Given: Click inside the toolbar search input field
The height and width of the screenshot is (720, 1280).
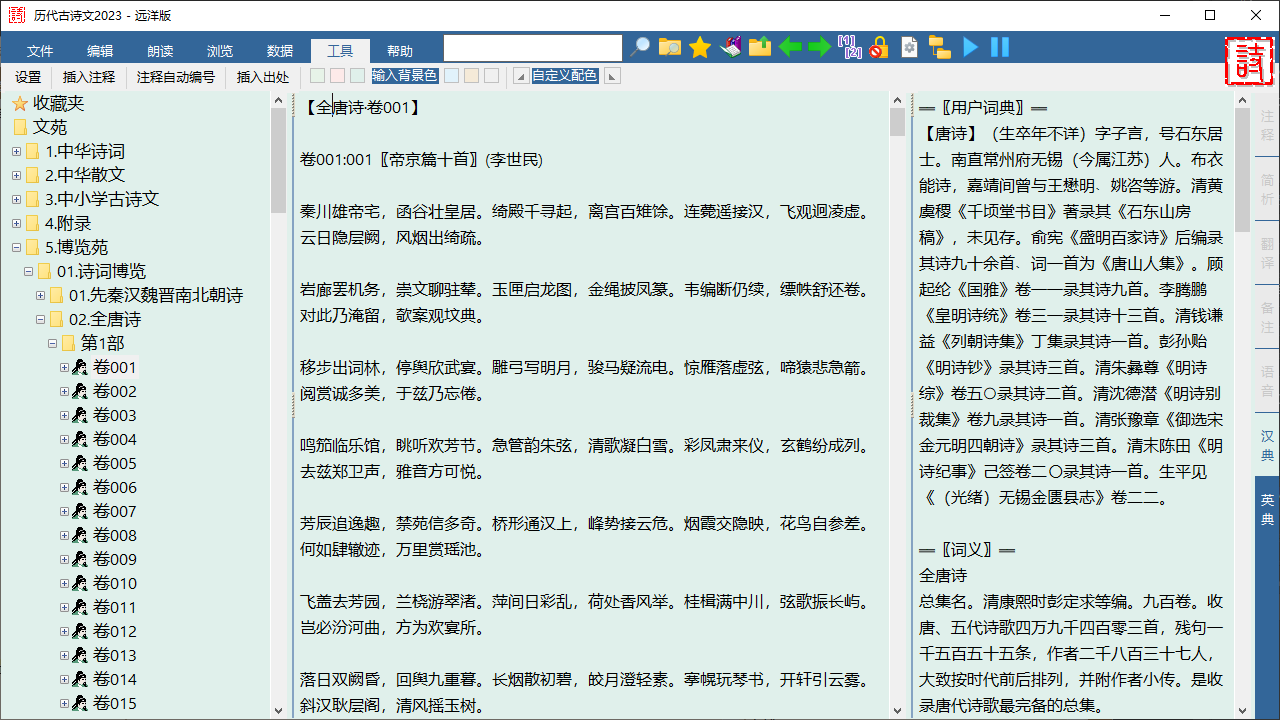Looking at the screenshot, I should coord(533,47).
